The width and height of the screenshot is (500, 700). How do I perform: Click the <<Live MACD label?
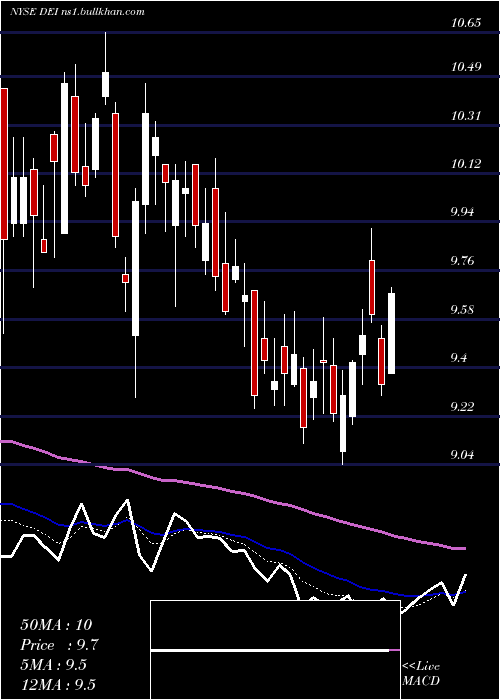[421, 673]
